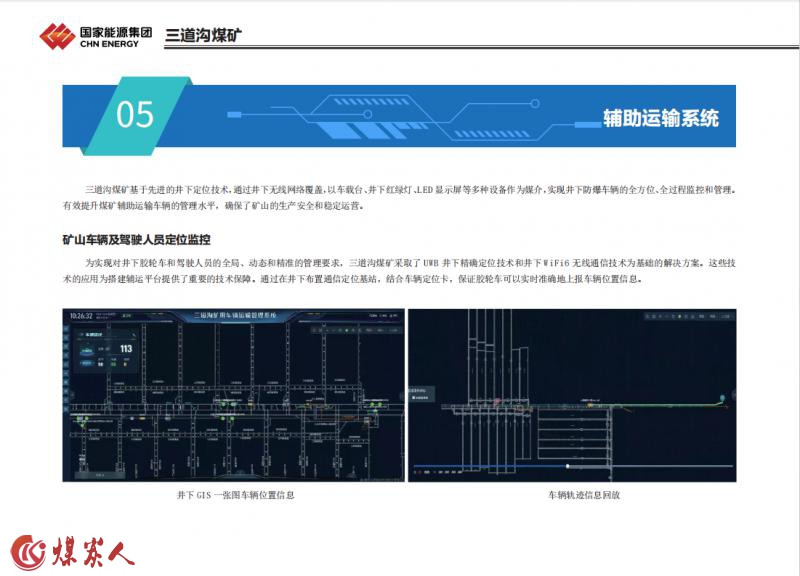This screenshot has height=576, width=800.
Task: Open the underground GIS vehicle map screenshot
Action: coord(234,395)
